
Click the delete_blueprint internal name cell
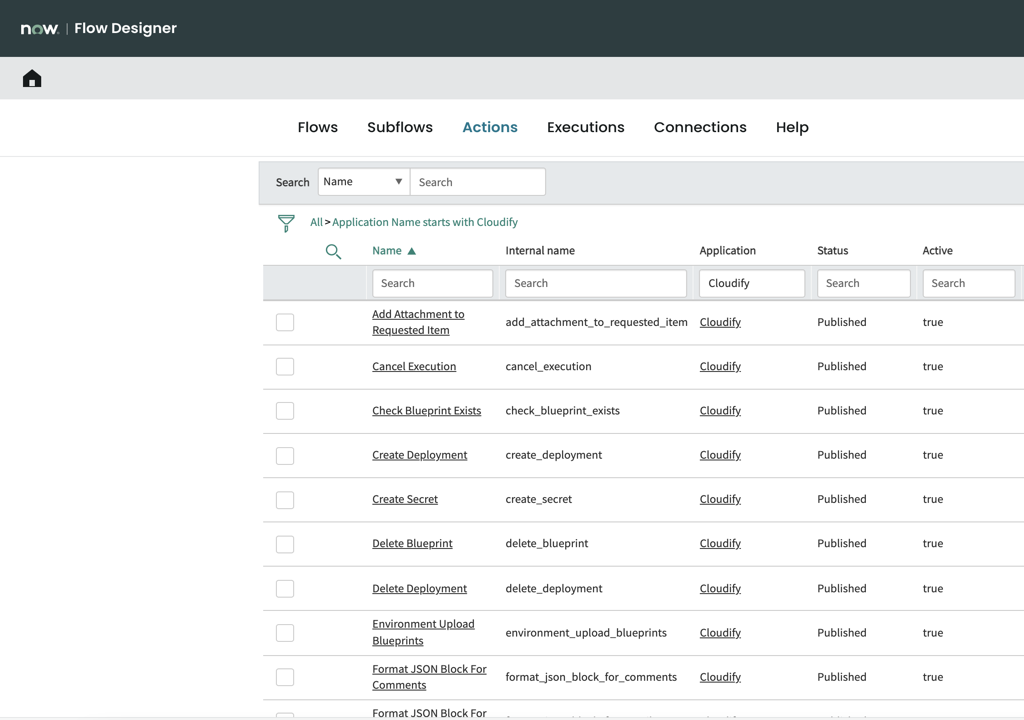(547, 544)
